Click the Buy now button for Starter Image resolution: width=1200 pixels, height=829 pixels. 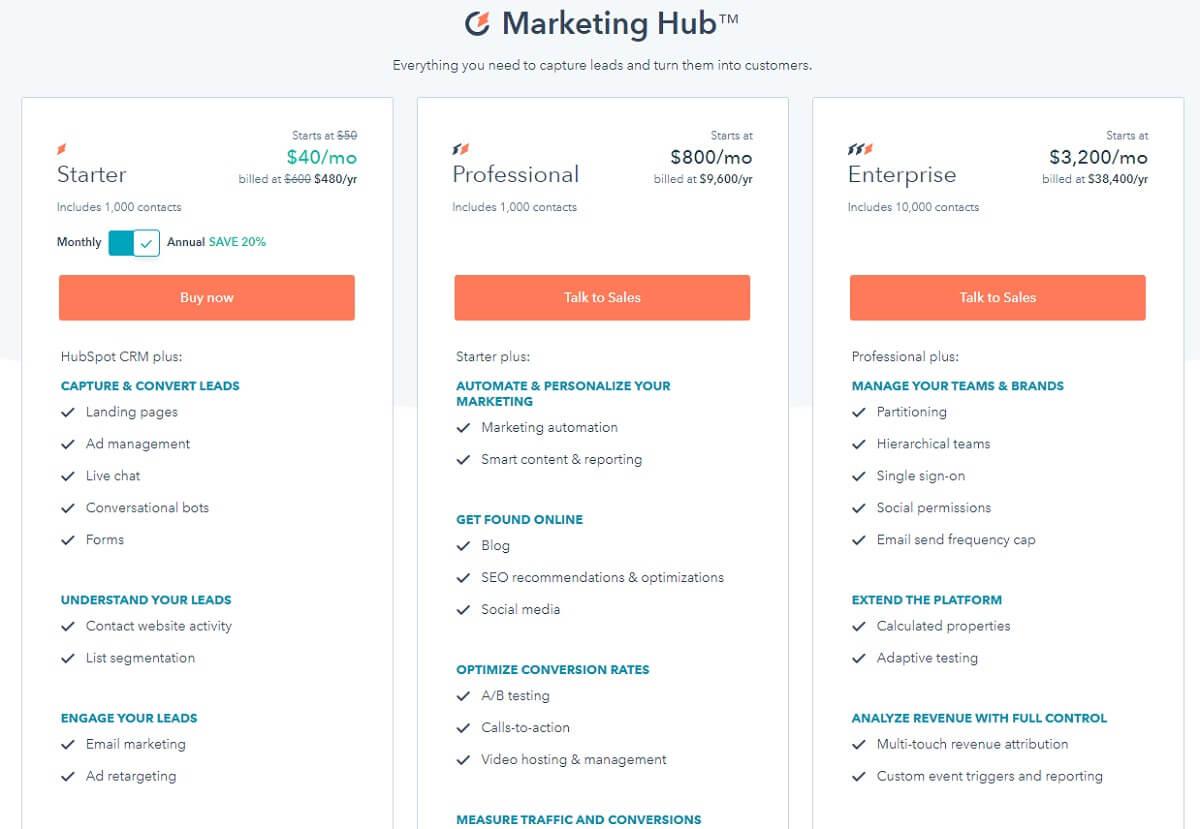pos(207,298)
